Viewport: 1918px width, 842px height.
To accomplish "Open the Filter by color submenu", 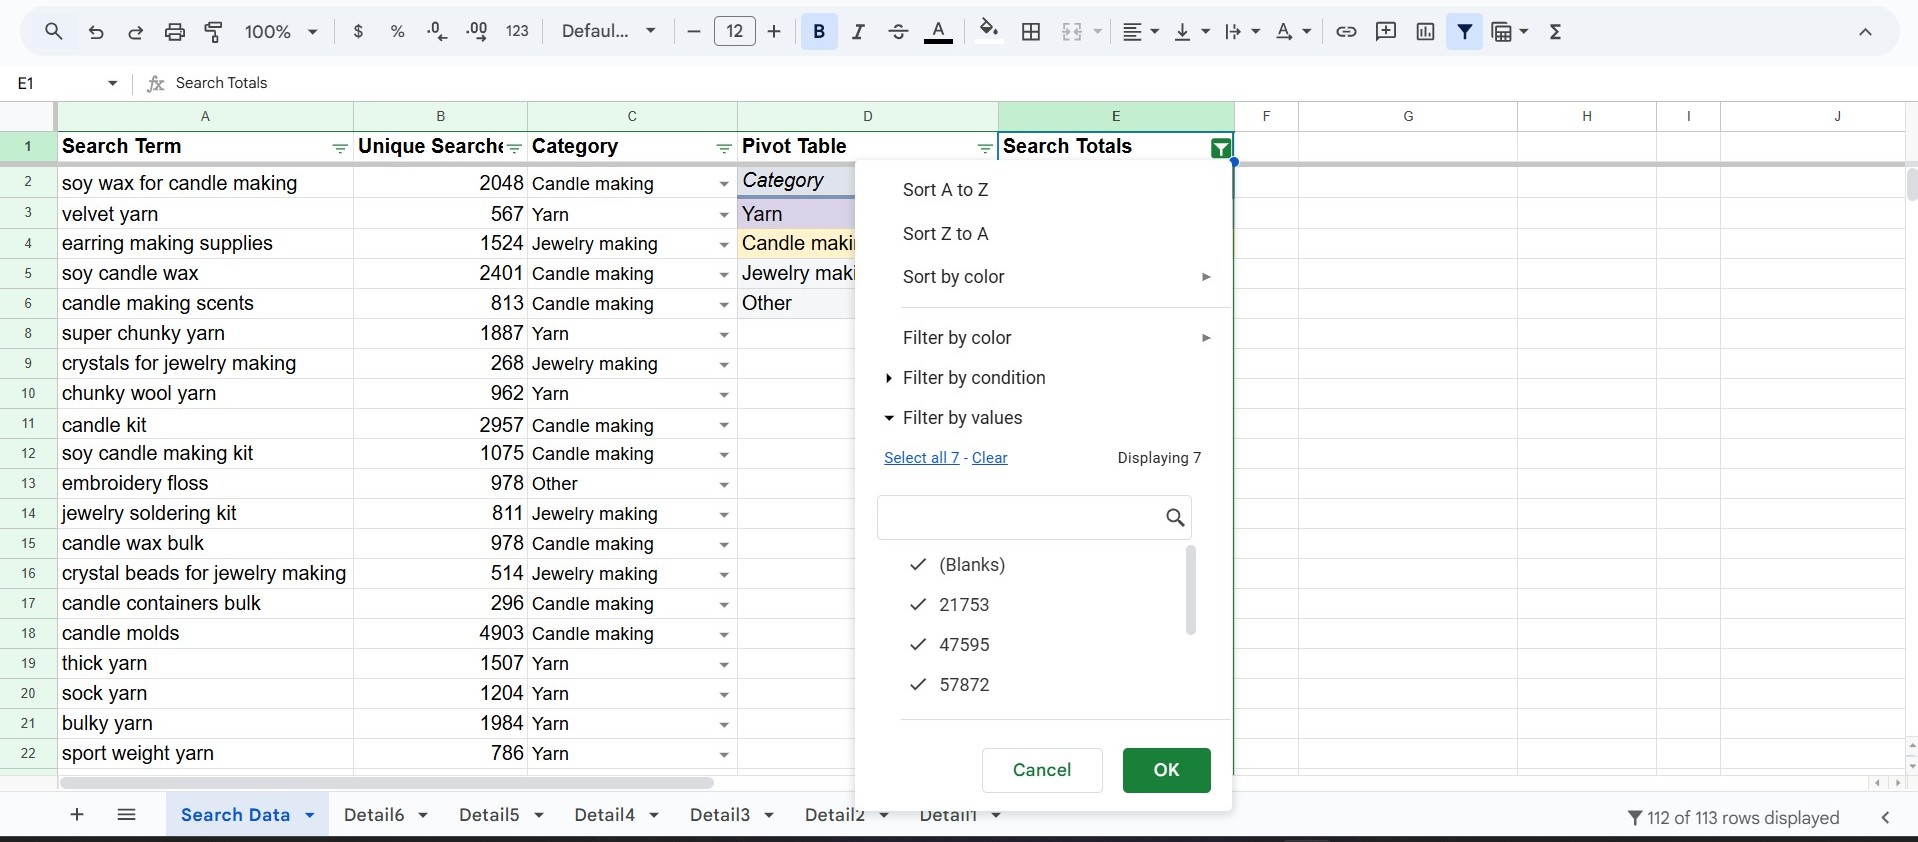I will click(x=1044, y=338).
